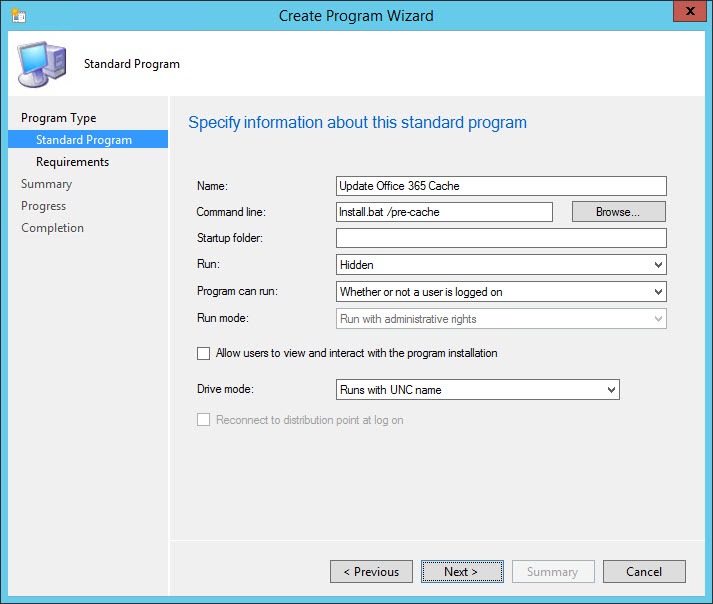Cancel the wizard
Viewport: 713px width, 604px height.
[644, 571]
